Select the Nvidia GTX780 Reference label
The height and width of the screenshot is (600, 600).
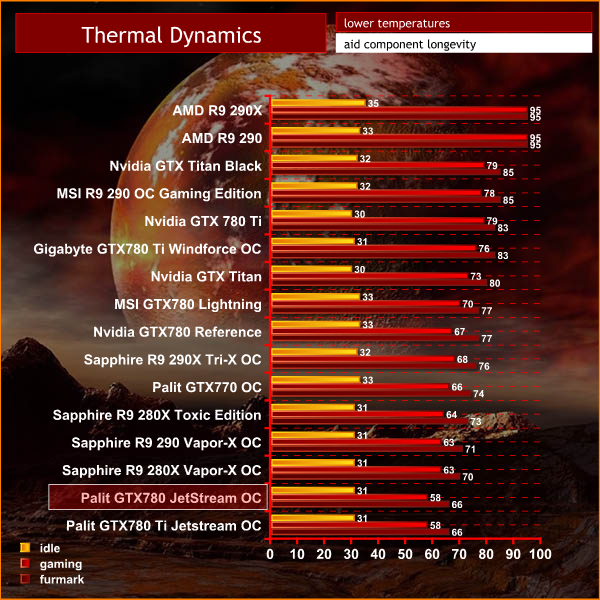point(178,332)
